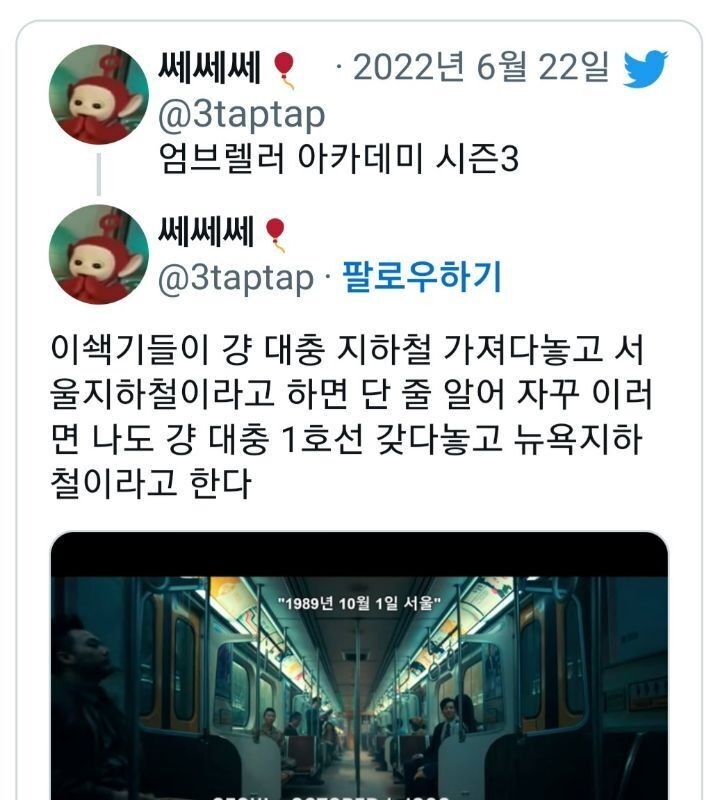Image resolution: width=720 pixels, height=800 pixels.
Task: Click the top @3taptap handle
Action: tap(241, 115)
